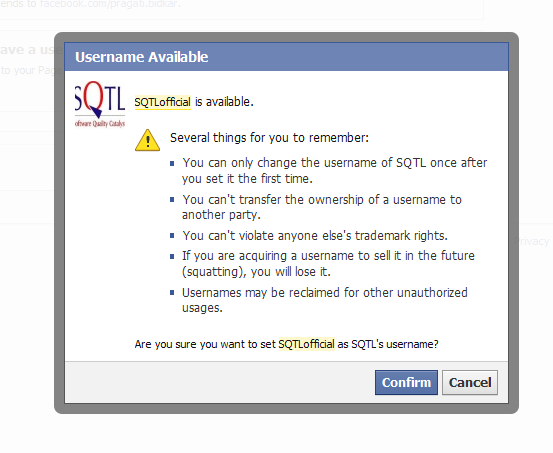This screenshot has height=453, width=553.
Task: Cancel the username dialog
Action: [470, 382]
